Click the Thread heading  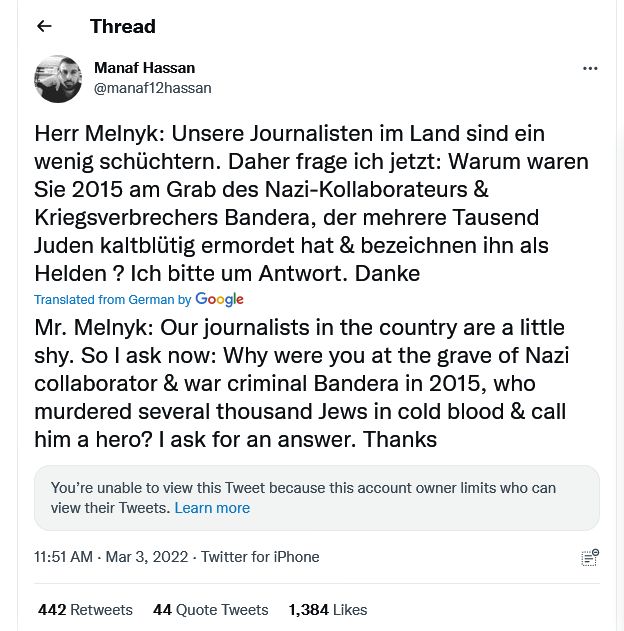[x=122, y=26]
